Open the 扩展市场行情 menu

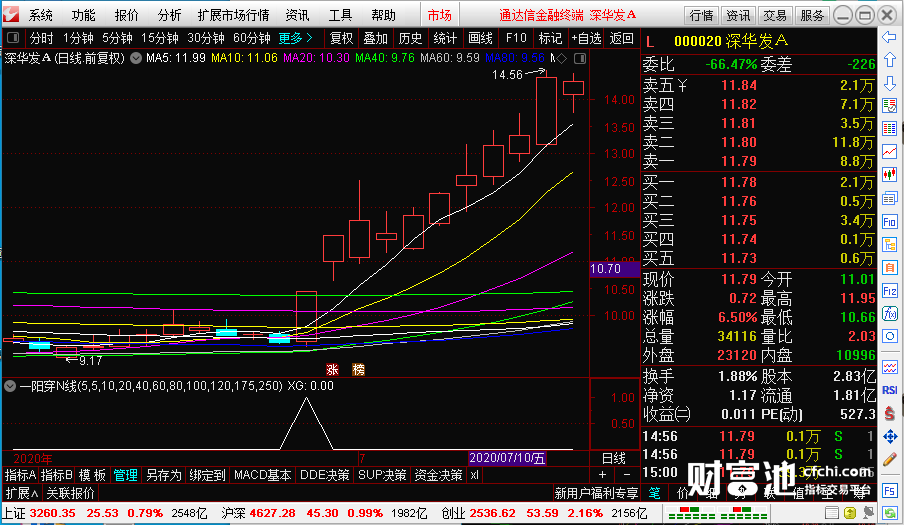[x=233, y=15]
